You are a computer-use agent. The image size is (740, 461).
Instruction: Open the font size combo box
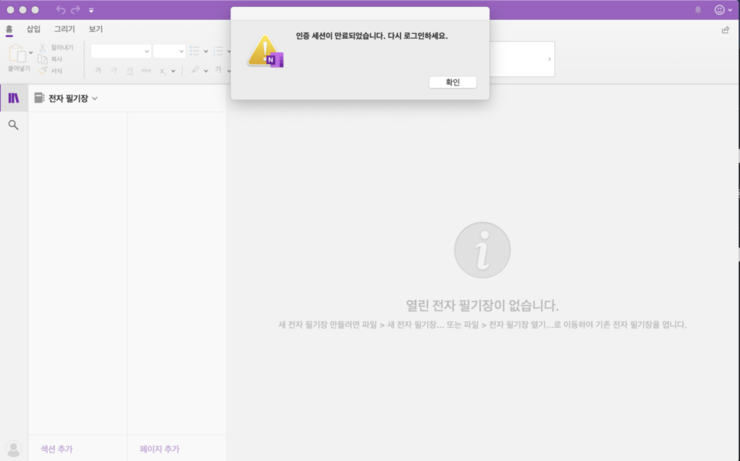[x=169, y=51]
